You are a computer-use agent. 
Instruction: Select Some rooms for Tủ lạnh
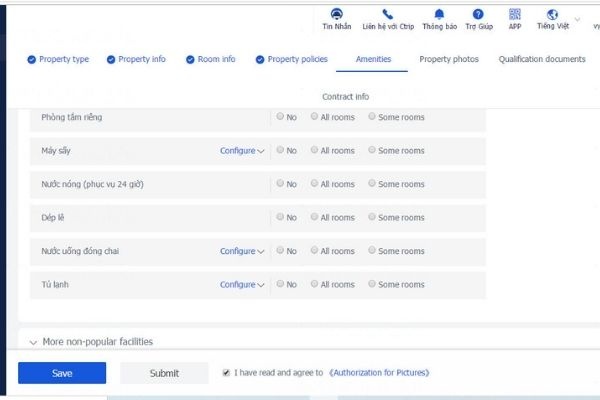click(372, 284)
